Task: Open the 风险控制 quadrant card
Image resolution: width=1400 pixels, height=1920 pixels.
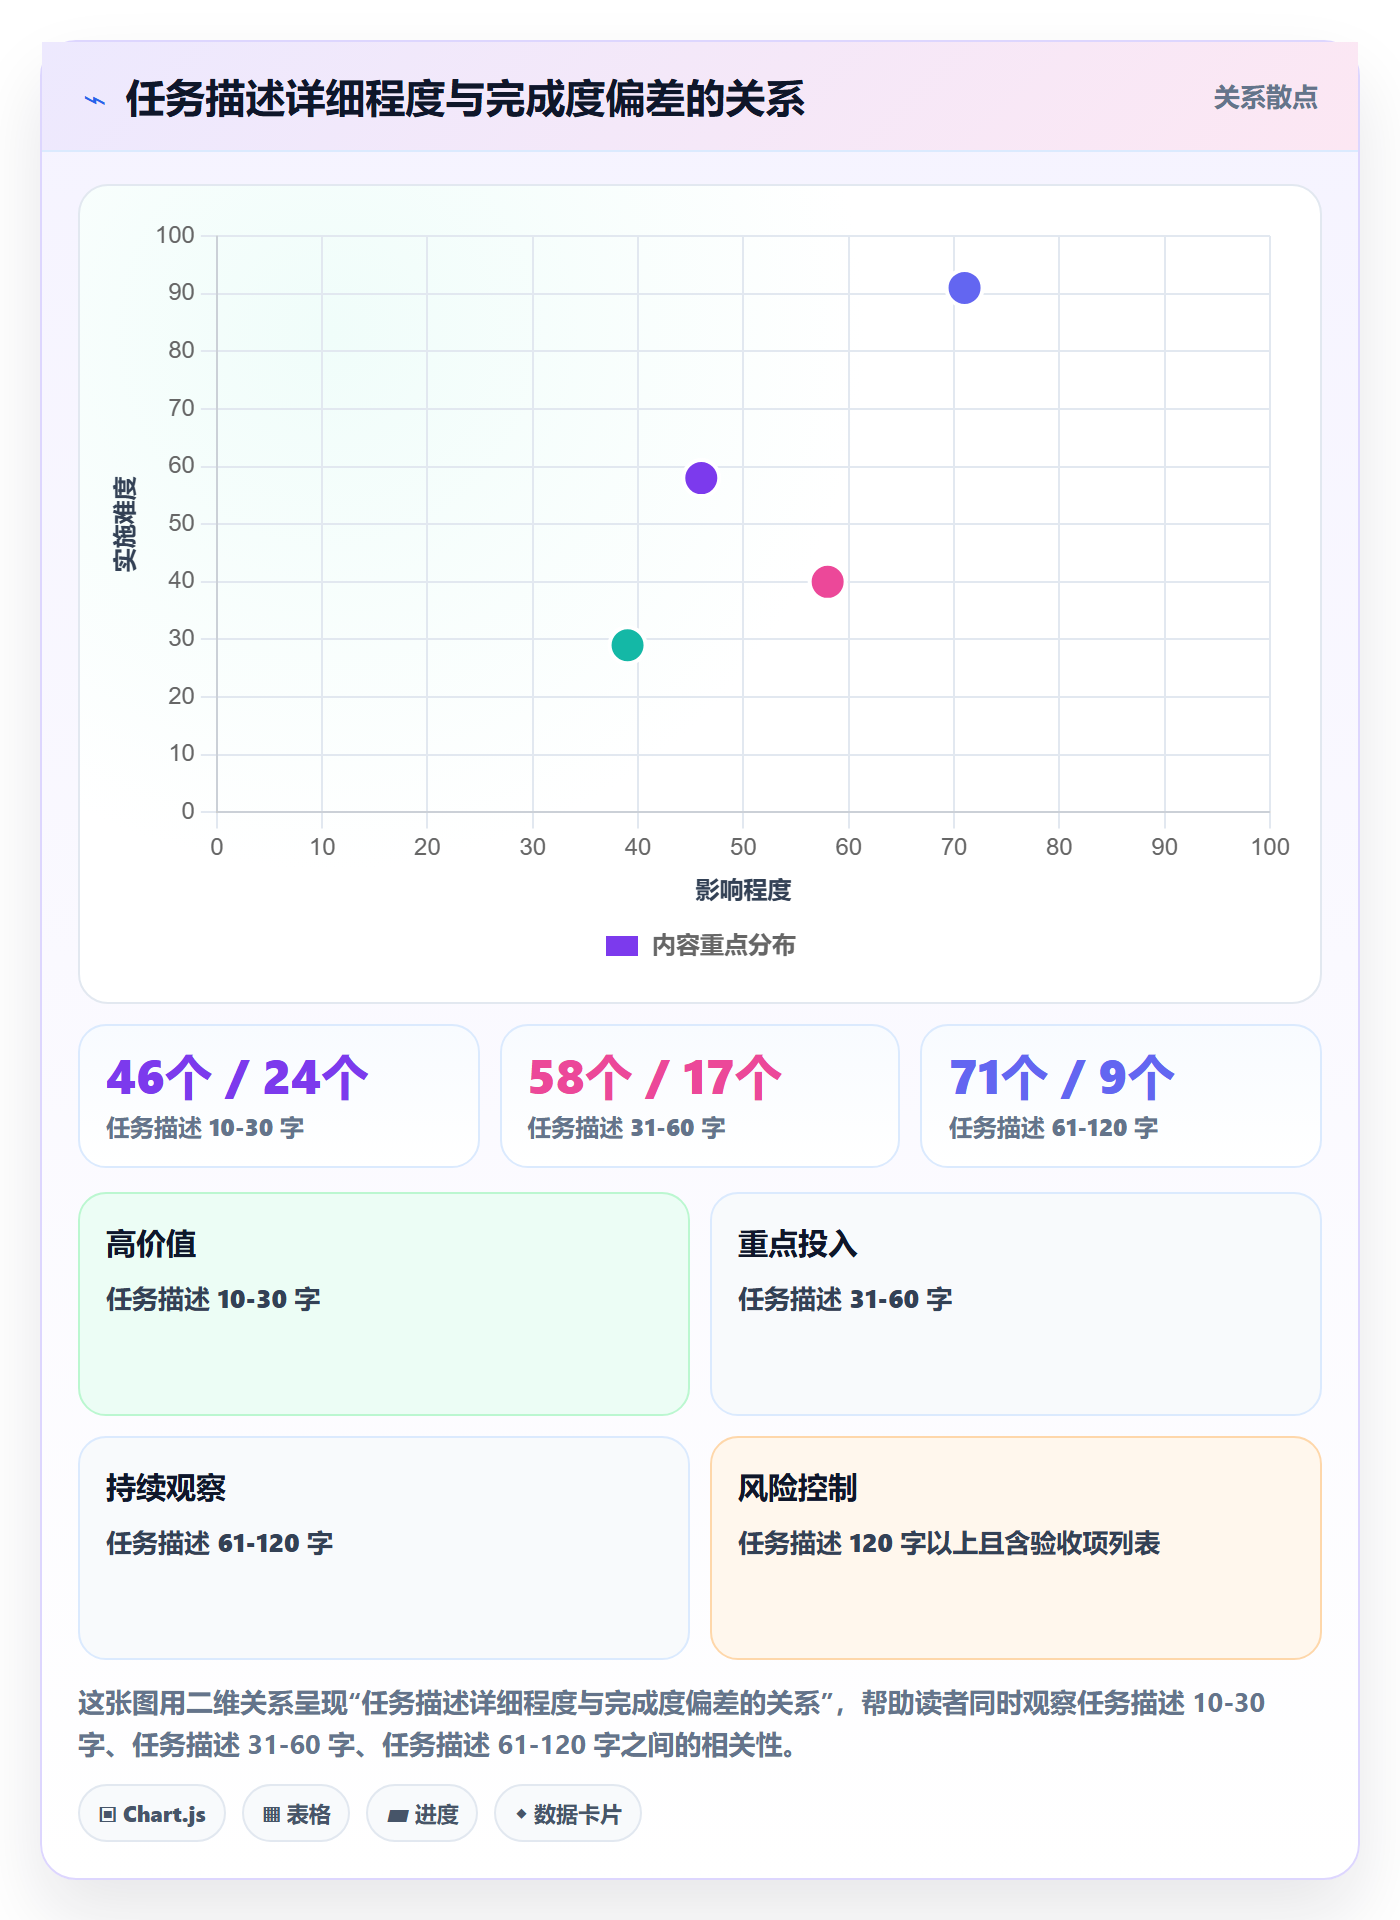Action: [x=1016, y=1548]
